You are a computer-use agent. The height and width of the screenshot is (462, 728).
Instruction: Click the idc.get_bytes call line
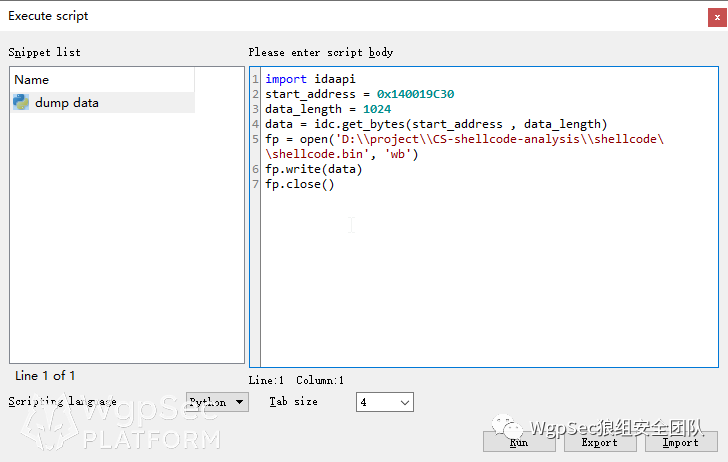[x=436, y=124]
